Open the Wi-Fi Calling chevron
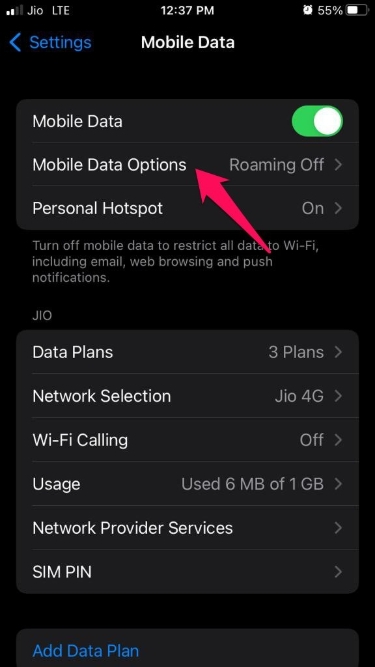 [x=338, y=440]
